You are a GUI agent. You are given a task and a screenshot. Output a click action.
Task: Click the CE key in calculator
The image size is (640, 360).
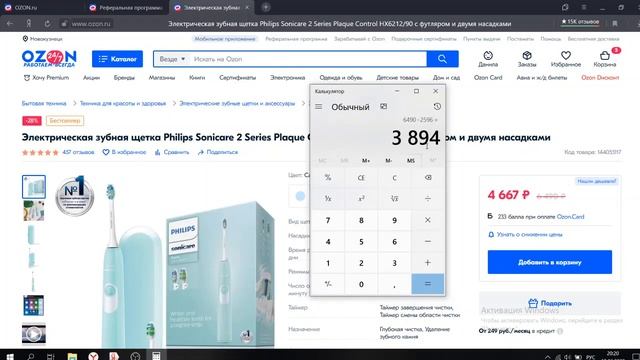pyautogui.click(x=361, y=178)
